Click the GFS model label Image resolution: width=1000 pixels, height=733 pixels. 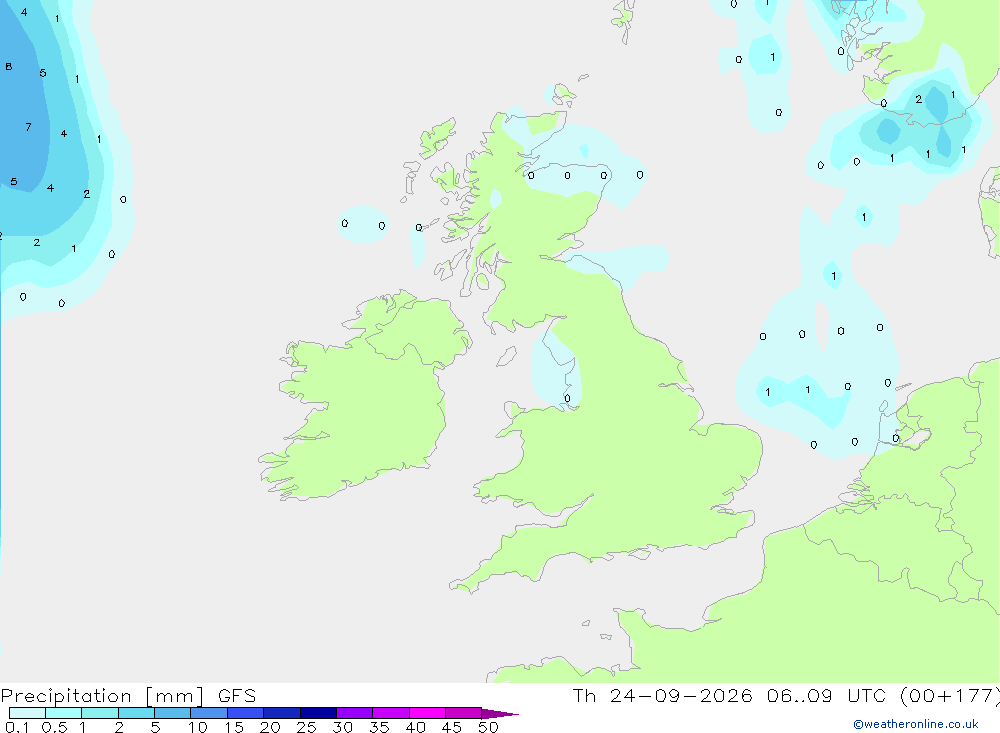pos(237,695)
